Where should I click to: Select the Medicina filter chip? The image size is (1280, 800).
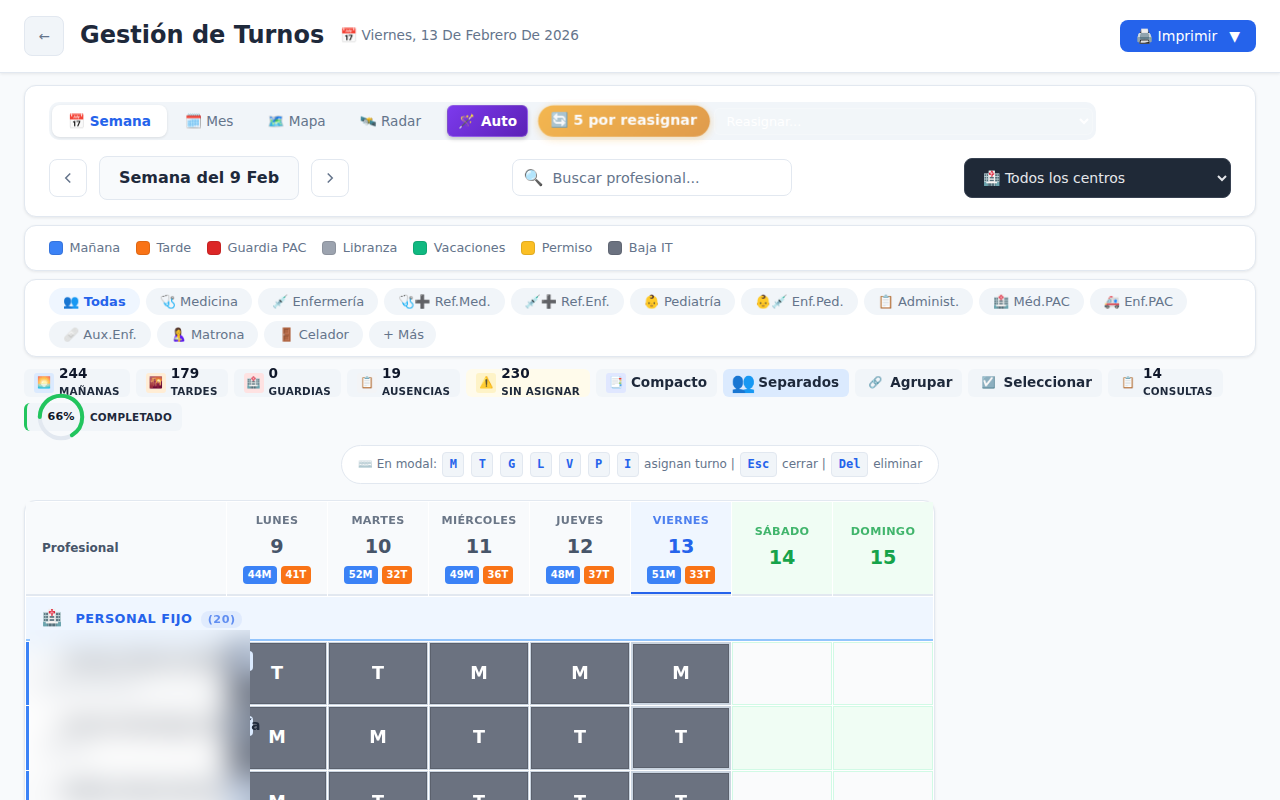tap(198, 300)
